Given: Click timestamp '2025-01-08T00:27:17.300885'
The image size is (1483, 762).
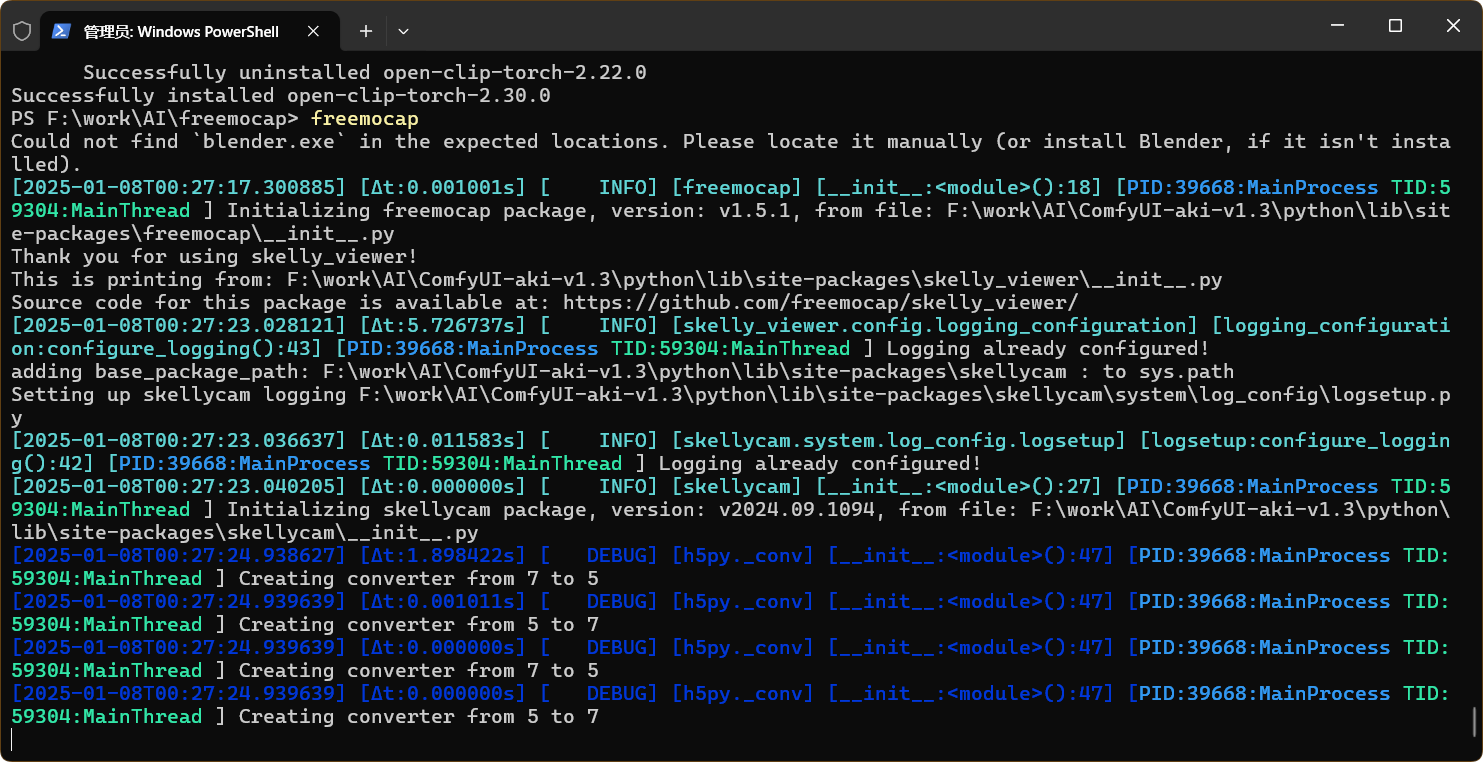Looking at the screenshot, I should pyautogui.click(x=179, y=187).
